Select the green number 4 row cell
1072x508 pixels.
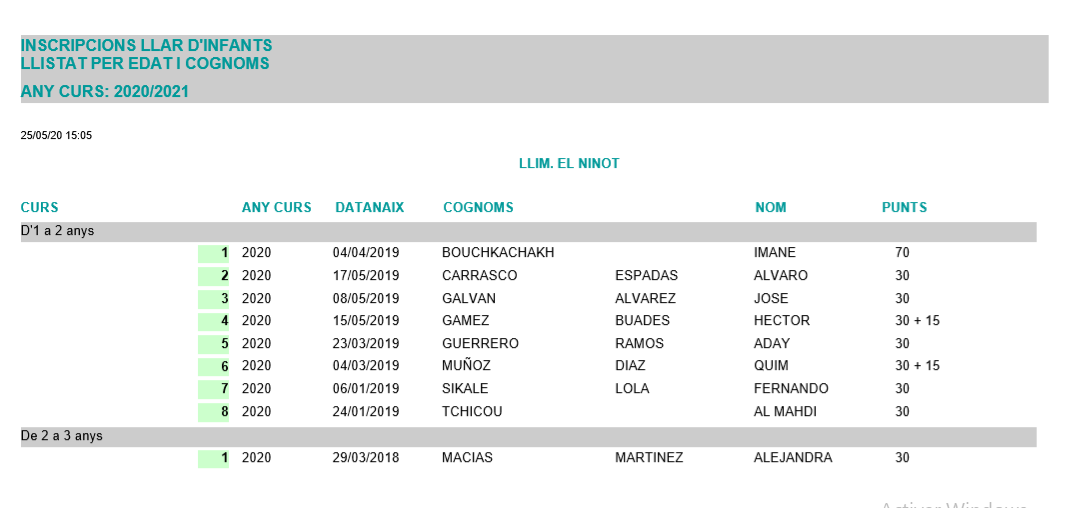pyautogui.click(x=213, y=321)
